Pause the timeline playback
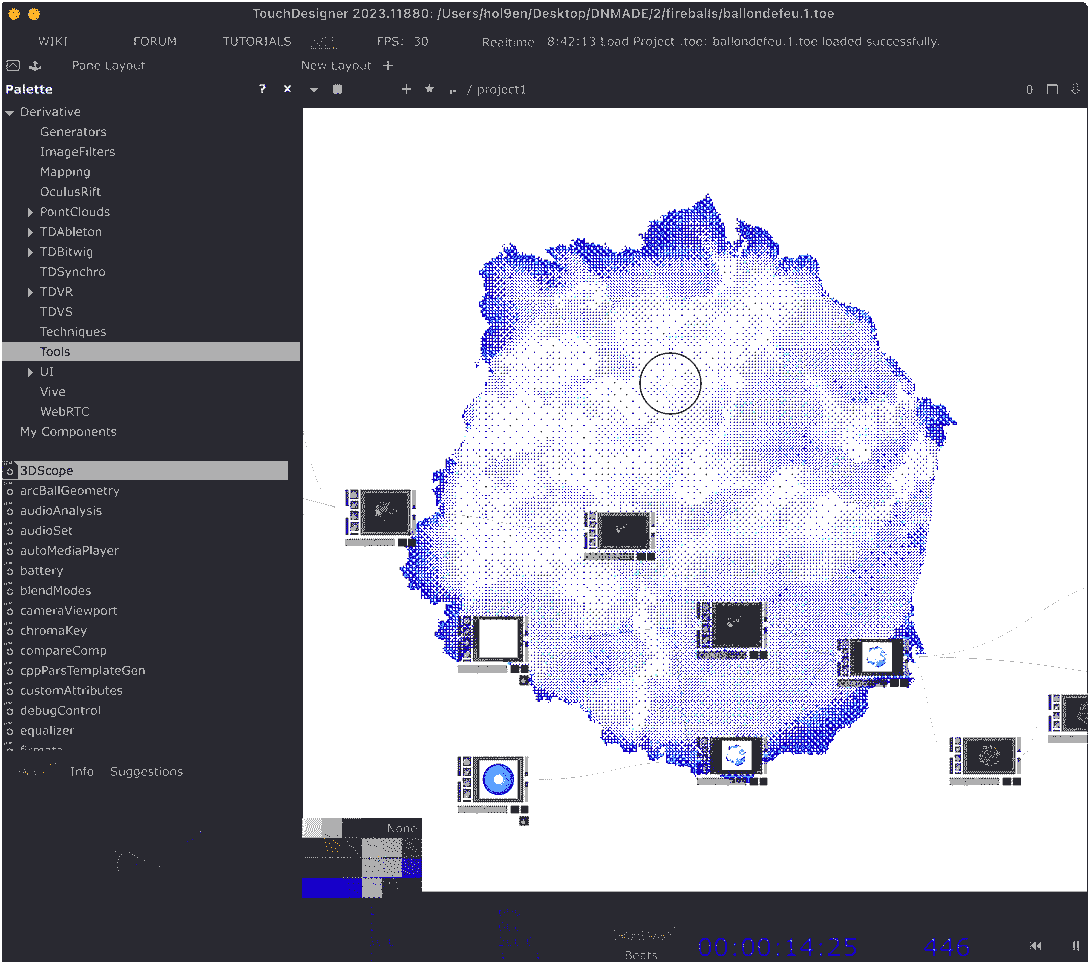 (x=1076, y=945)
